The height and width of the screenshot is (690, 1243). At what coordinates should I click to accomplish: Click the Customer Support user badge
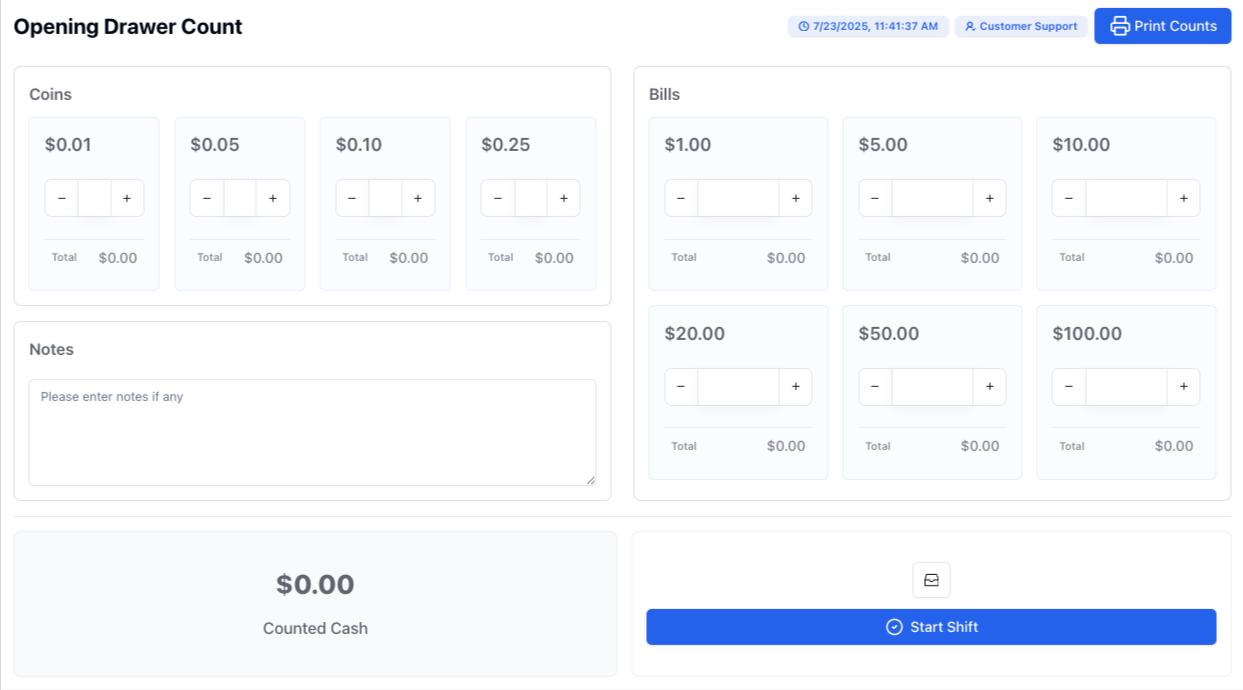1021,27
